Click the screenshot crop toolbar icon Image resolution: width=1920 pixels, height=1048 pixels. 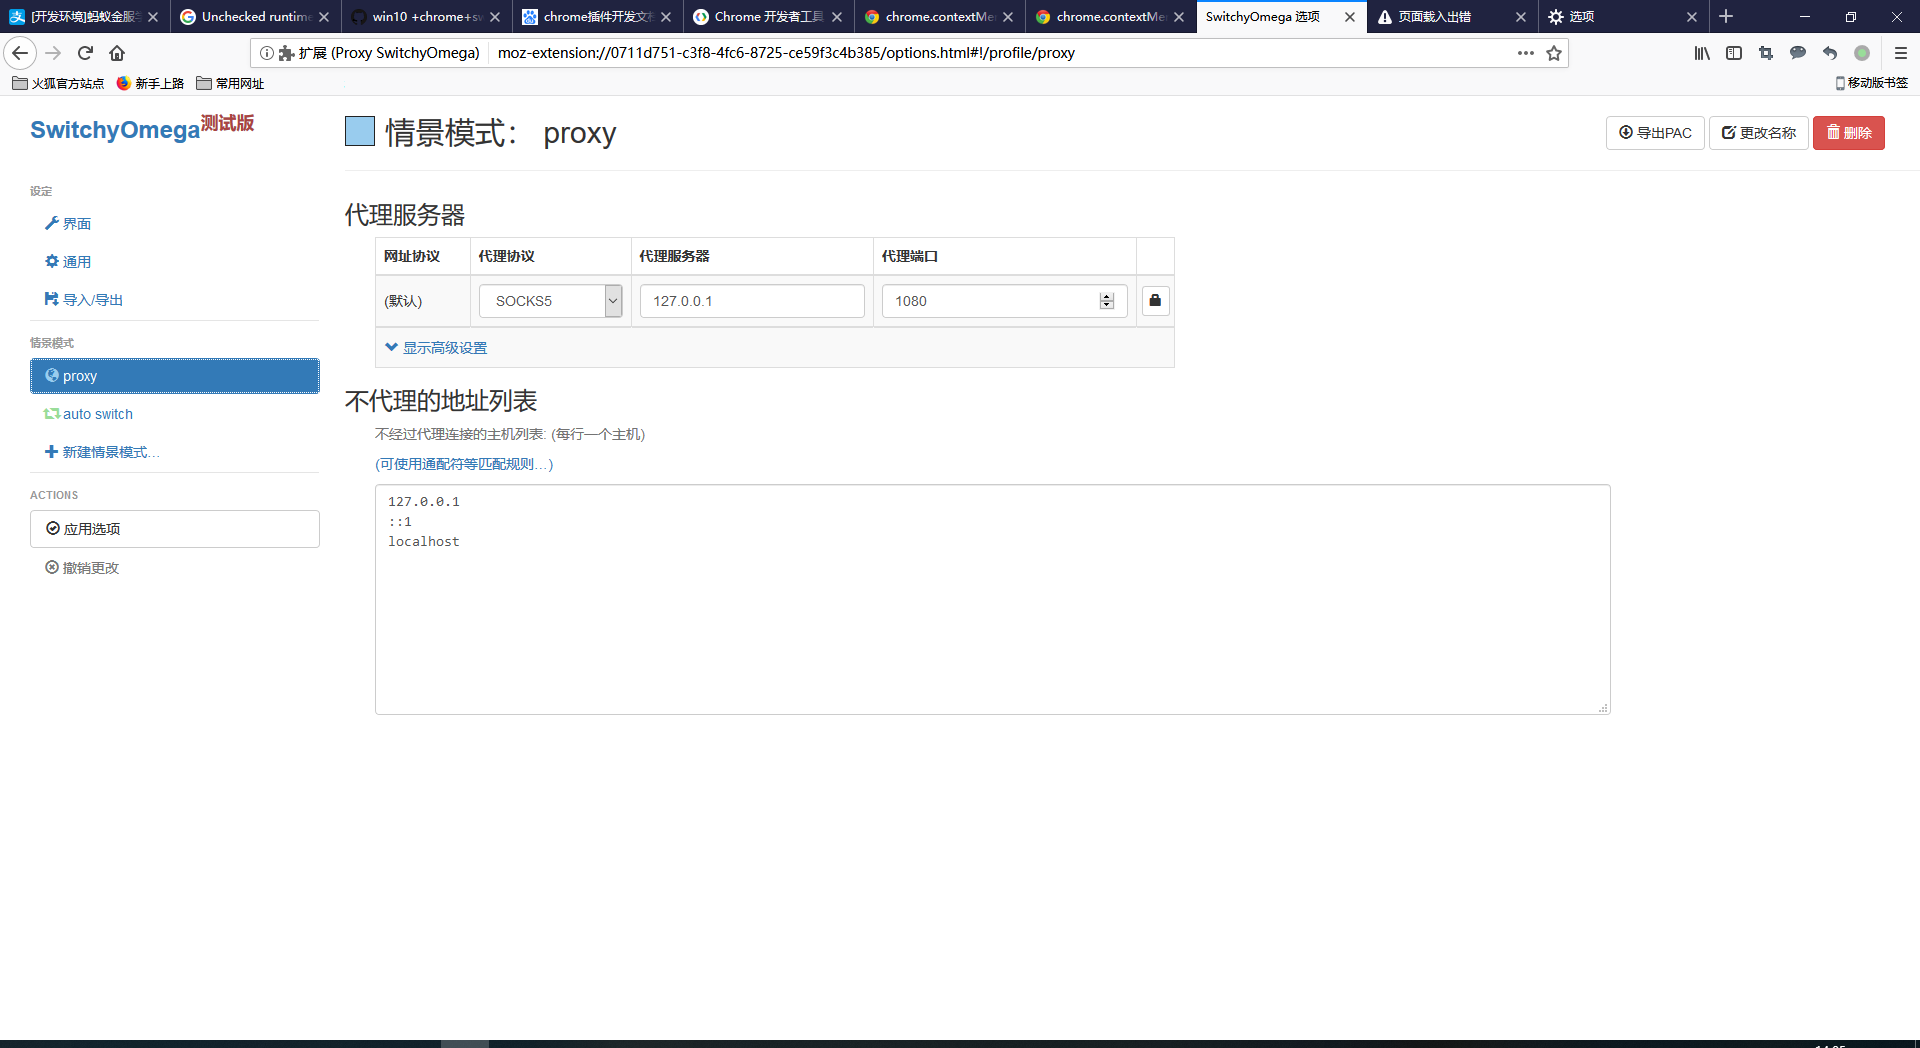click(x=1766, y=53)
